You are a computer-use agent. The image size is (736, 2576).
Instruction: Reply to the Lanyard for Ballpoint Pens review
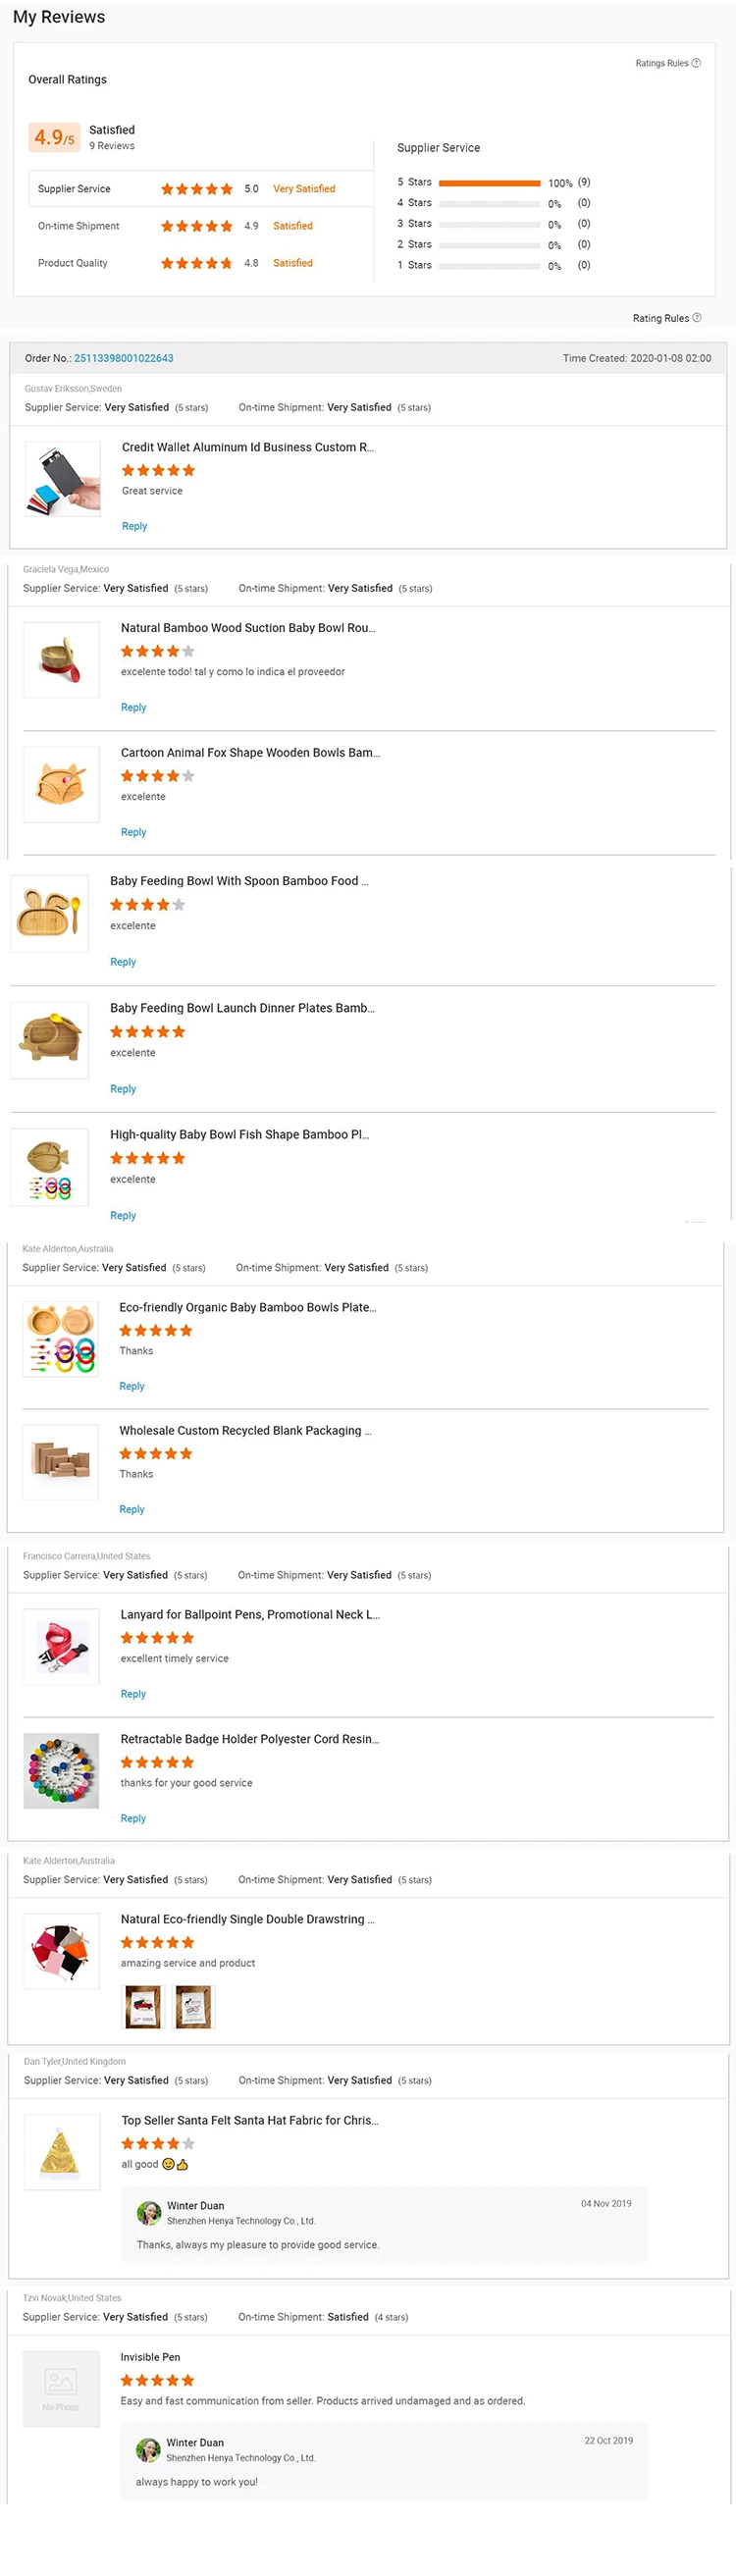click(133, 1694)
